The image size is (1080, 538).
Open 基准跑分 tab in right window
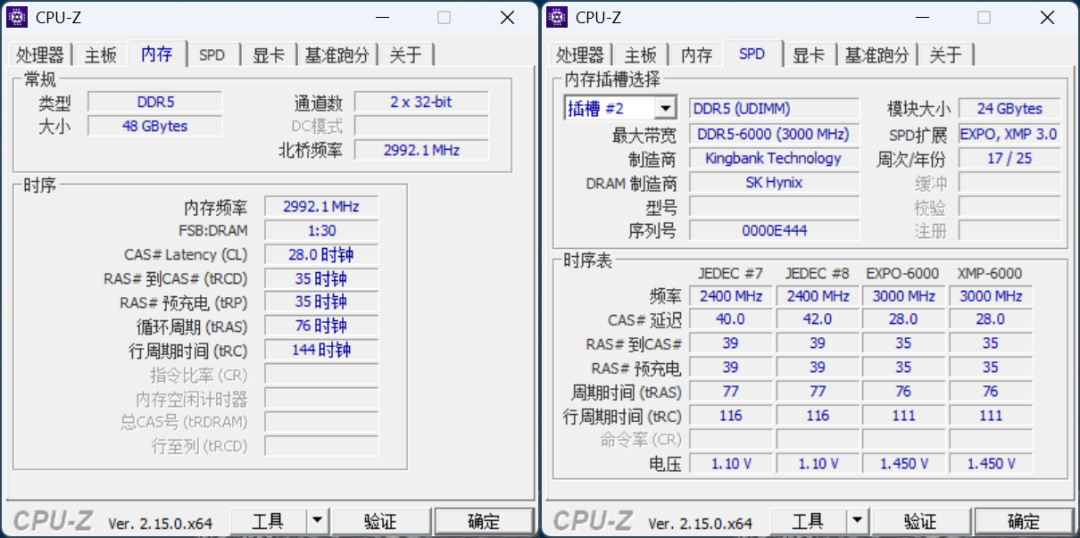point(878,55)
